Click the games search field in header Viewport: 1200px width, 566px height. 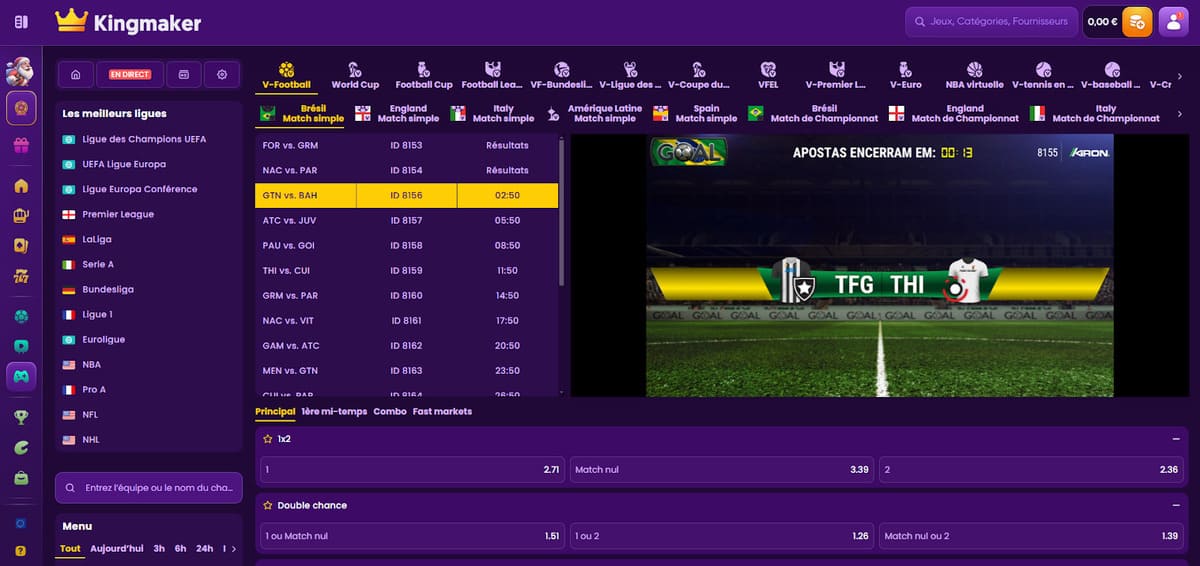tap(990, 21)
